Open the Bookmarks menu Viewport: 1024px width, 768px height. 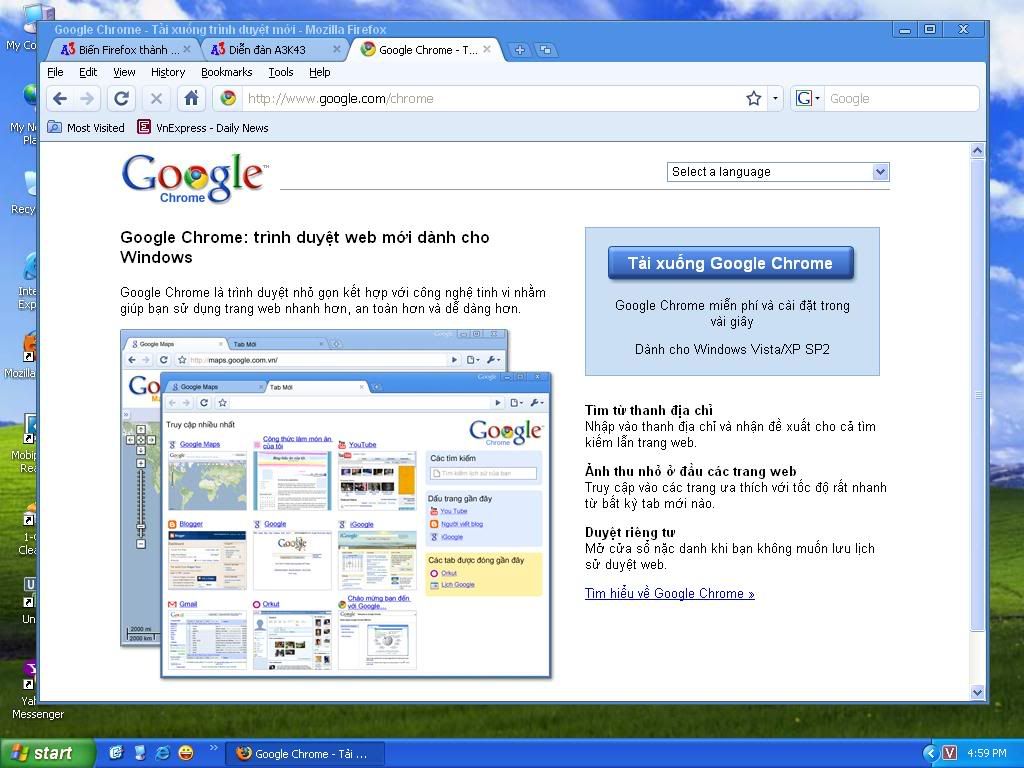coord(227,72)
